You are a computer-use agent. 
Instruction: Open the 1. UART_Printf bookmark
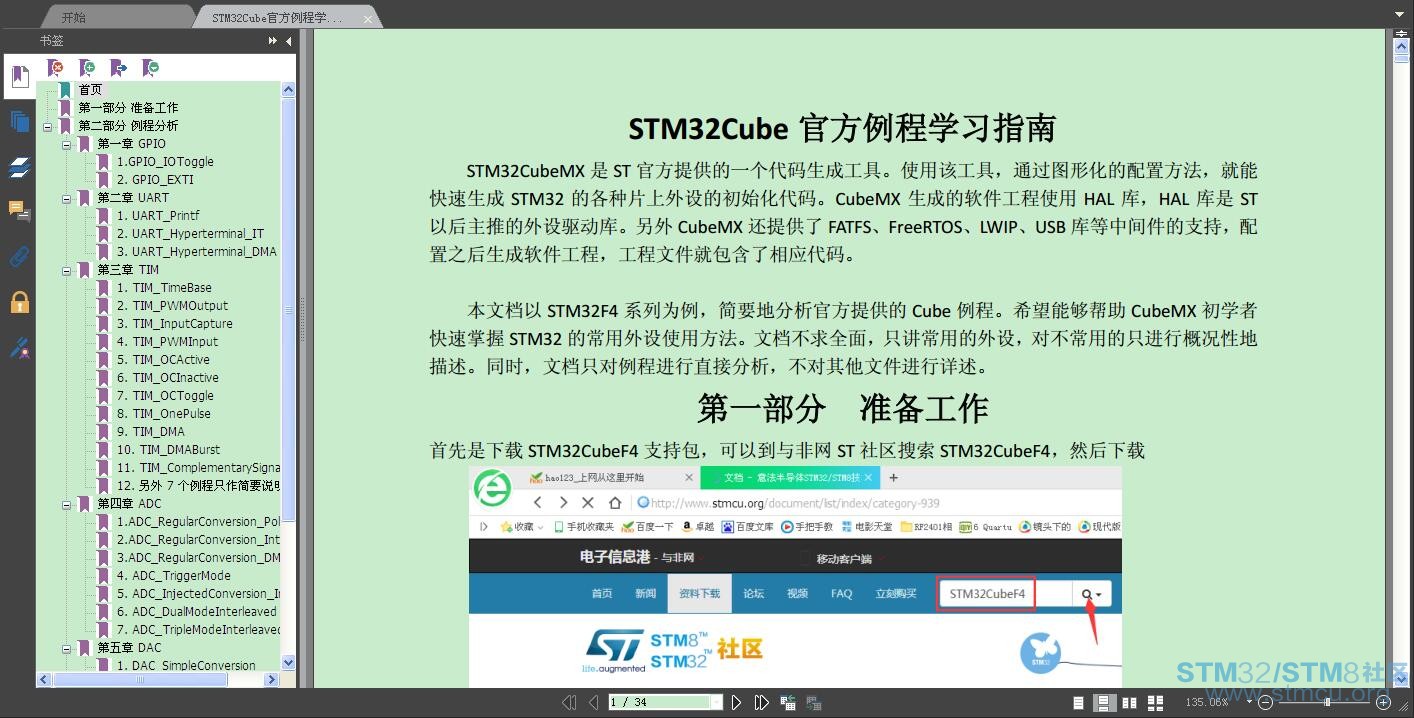tap(158, 216)
